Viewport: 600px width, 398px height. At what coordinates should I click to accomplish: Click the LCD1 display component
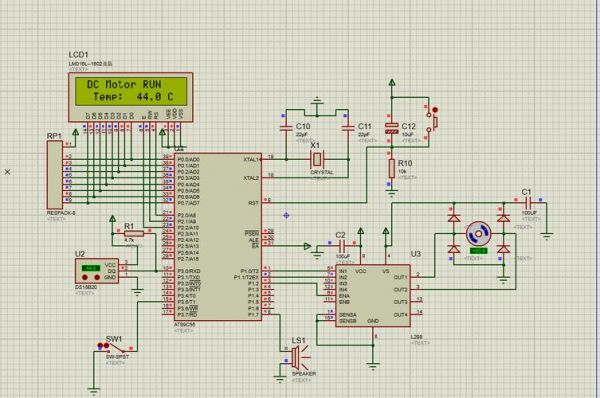130,97
